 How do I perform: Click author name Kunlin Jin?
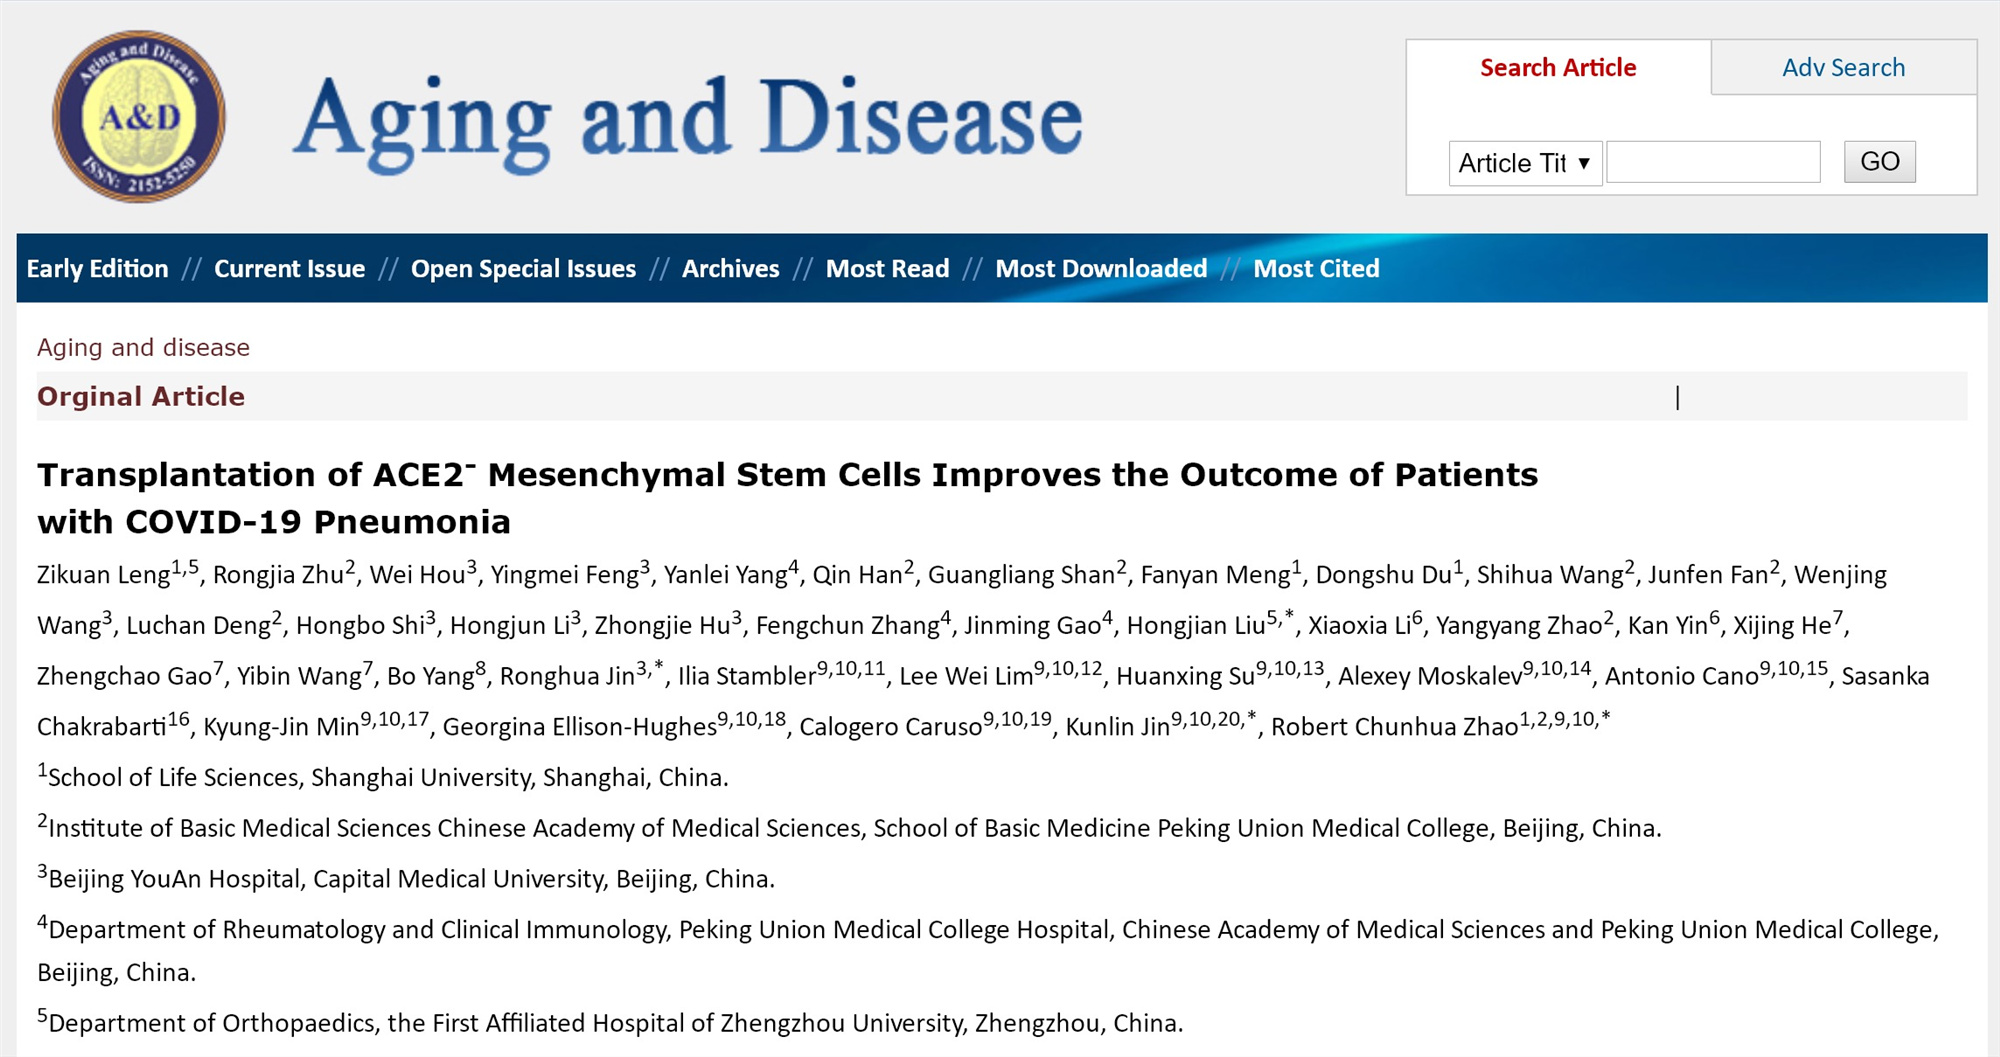(1117, 727)
